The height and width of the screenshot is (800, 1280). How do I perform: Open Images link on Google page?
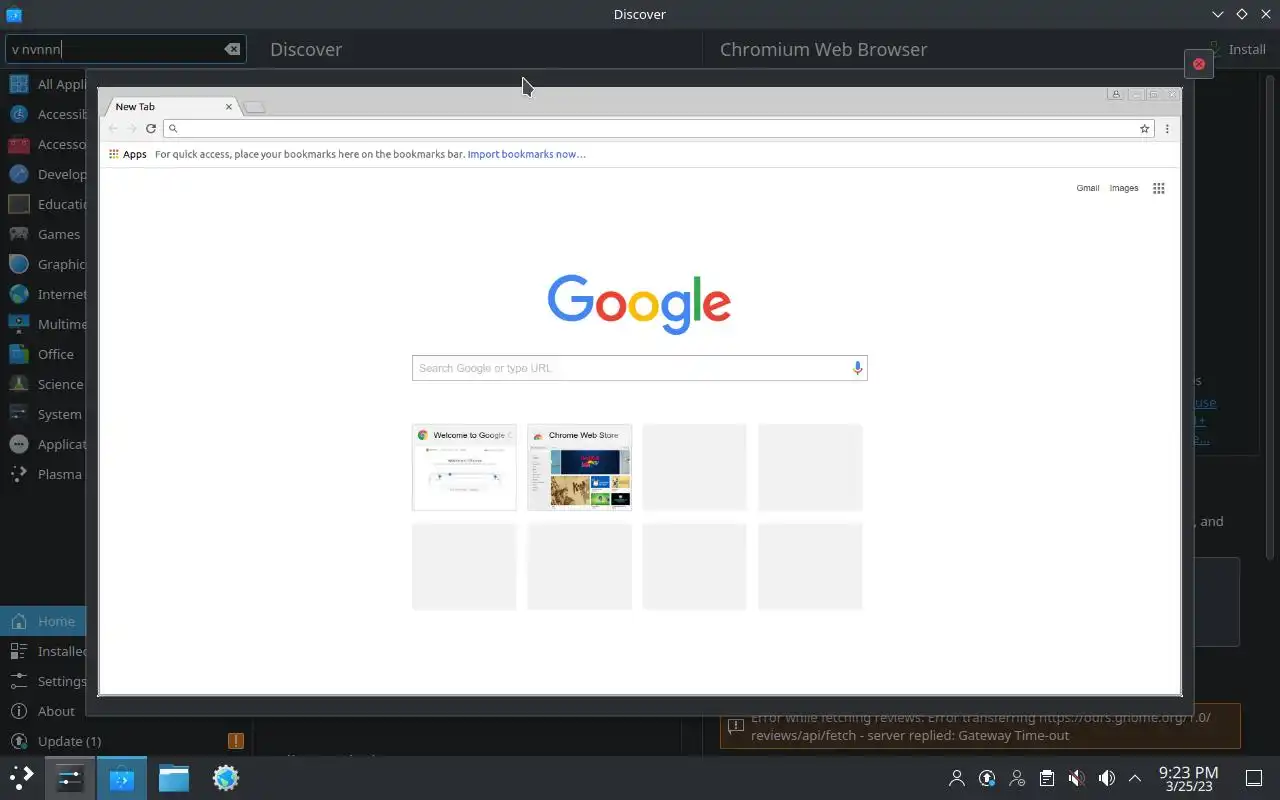click(1124, 188)
